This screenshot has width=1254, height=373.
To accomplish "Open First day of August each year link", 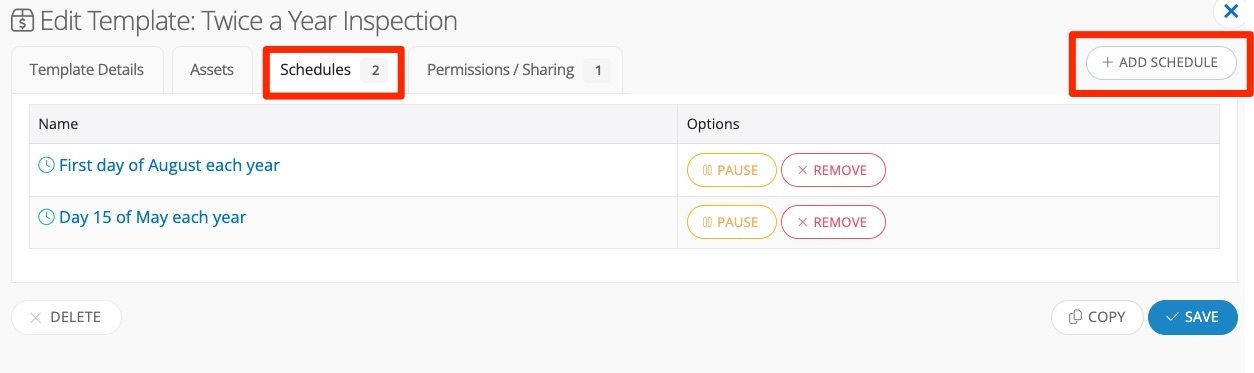I will [169, 165].
